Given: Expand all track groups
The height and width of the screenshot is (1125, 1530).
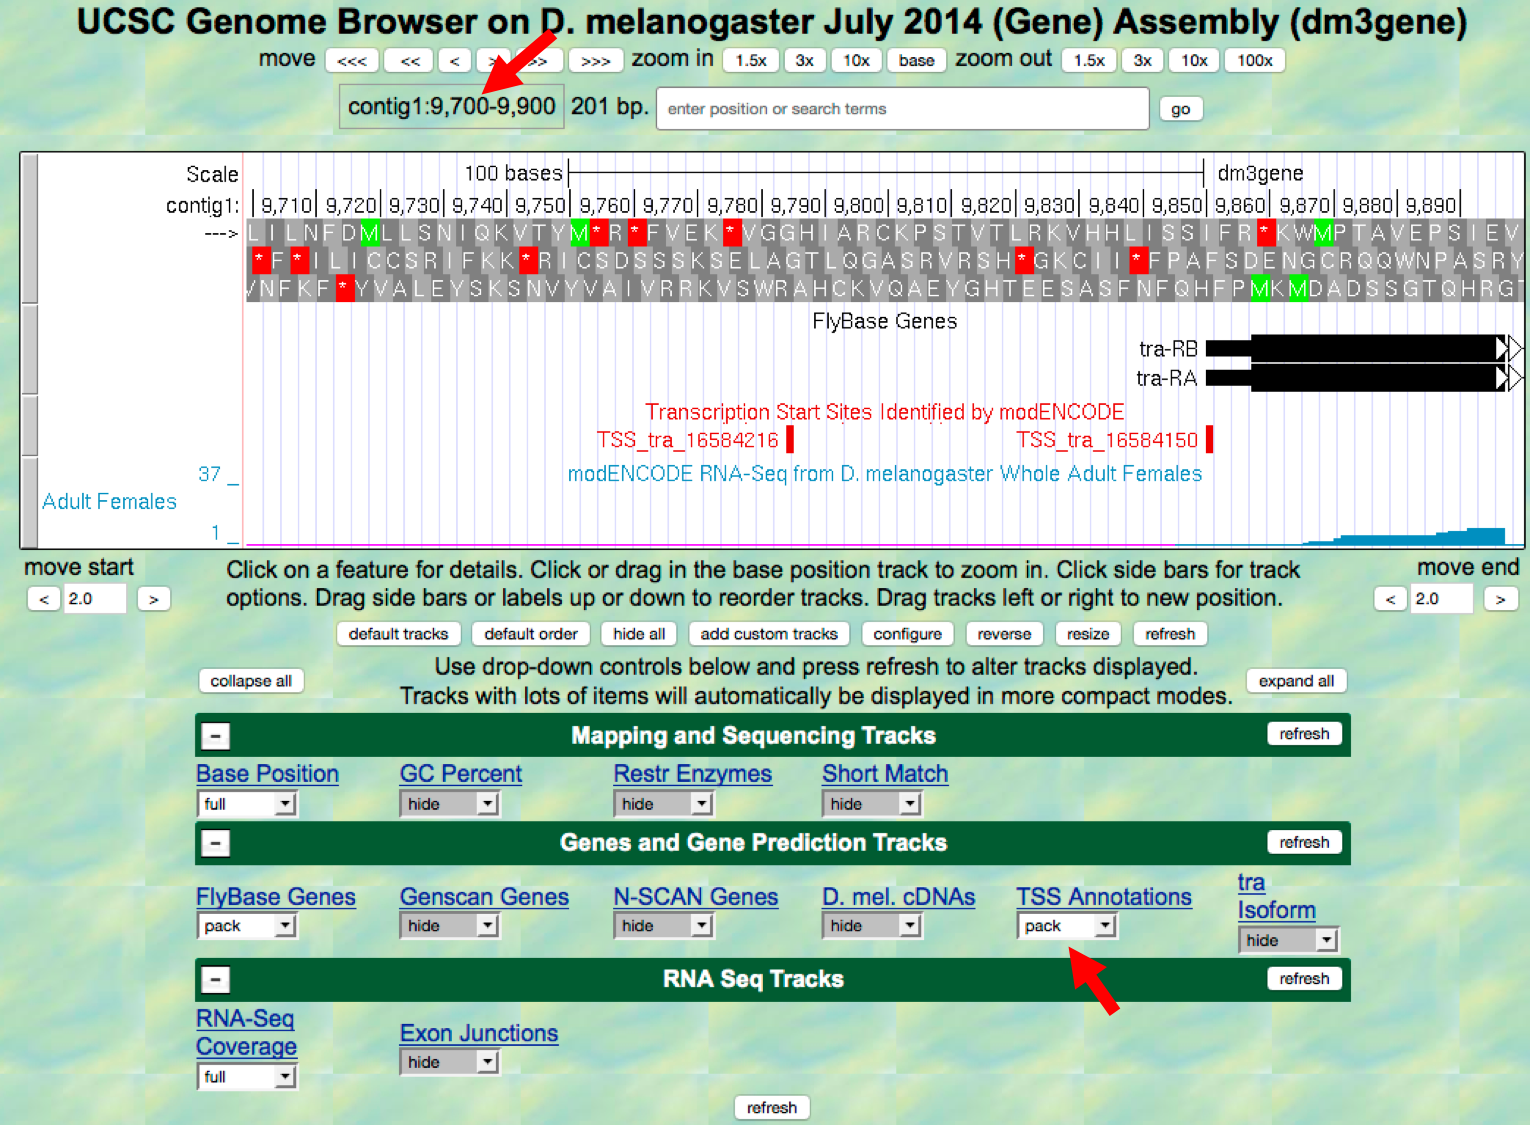Looking at the screenshot, I should coord(1296,681).
